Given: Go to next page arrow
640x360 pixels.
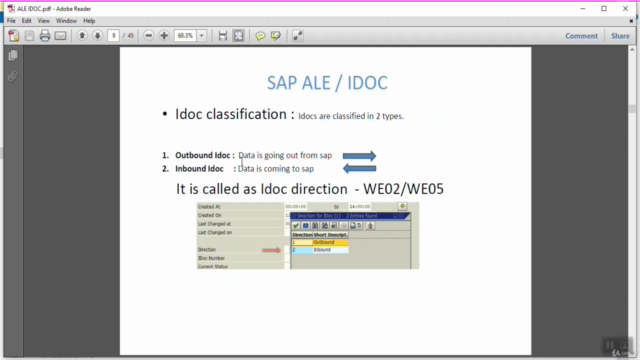Looking at the screenshot, I should click(98, 36).
